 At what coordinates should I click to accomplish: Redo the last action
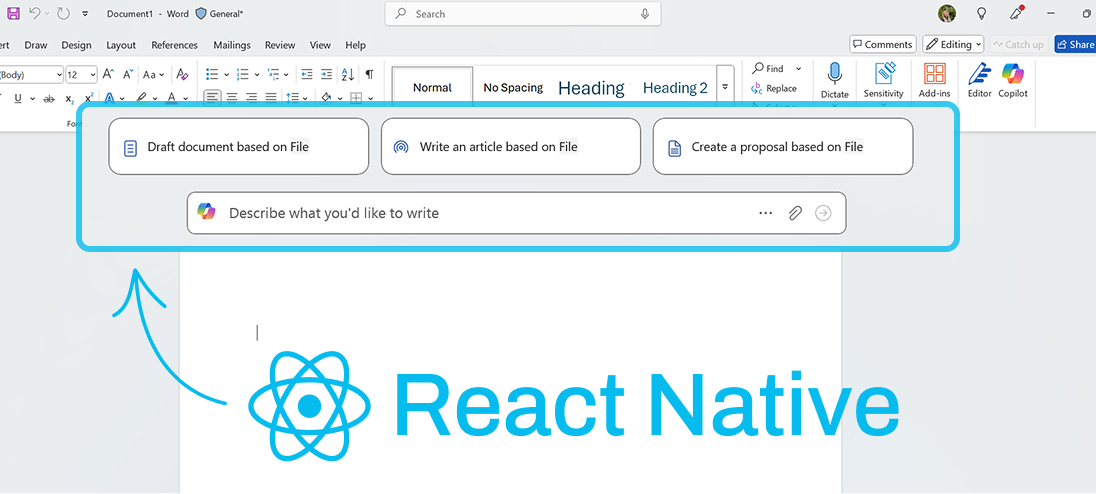63,13
